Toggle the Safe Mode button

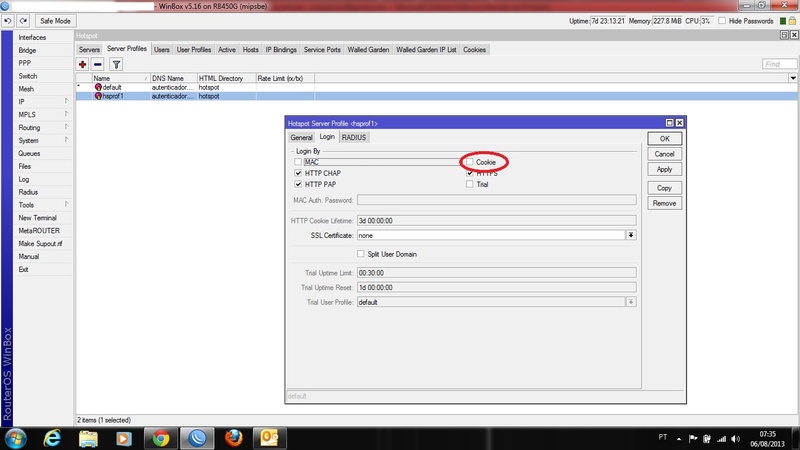(55, 21)
